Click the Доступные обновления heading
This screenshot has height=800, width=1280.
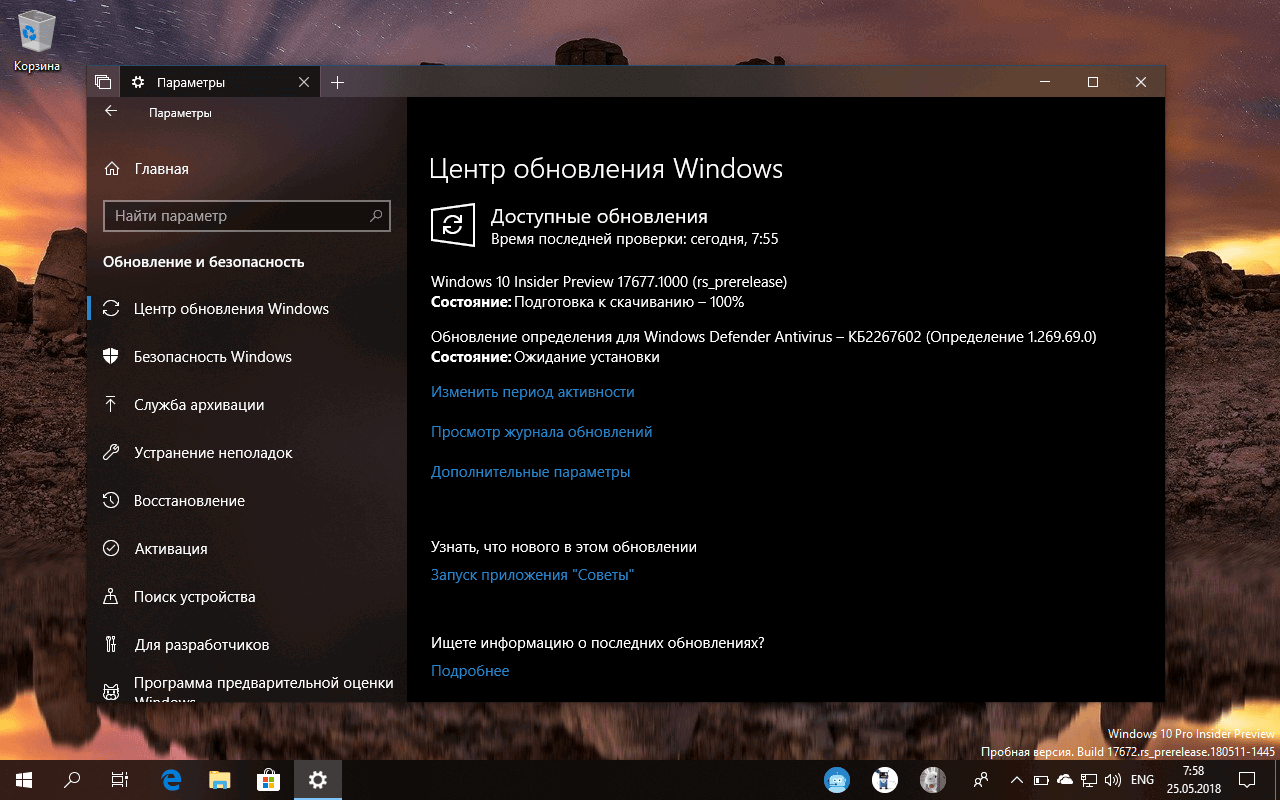click(x=599, y=216)
